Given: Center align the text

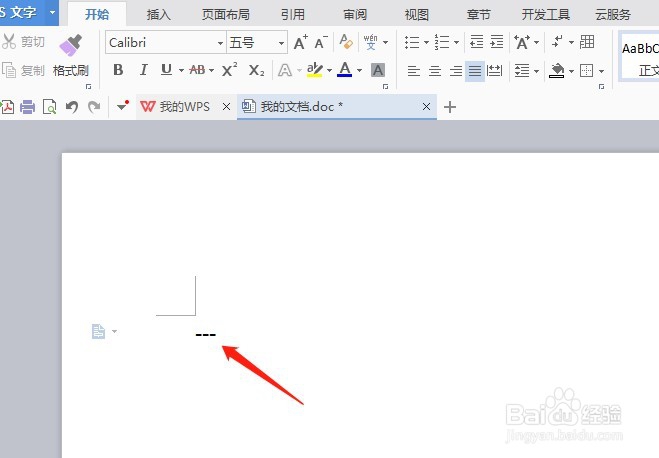Looking at the screenshot, I should pyautogui.click(x=435, y=71).
